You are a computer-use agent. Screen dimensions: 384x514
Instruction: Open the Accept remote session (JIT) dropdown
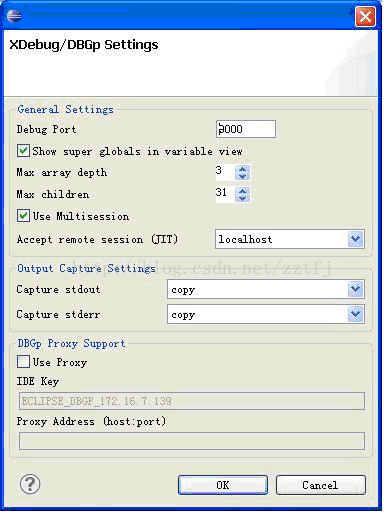[355, 239]
